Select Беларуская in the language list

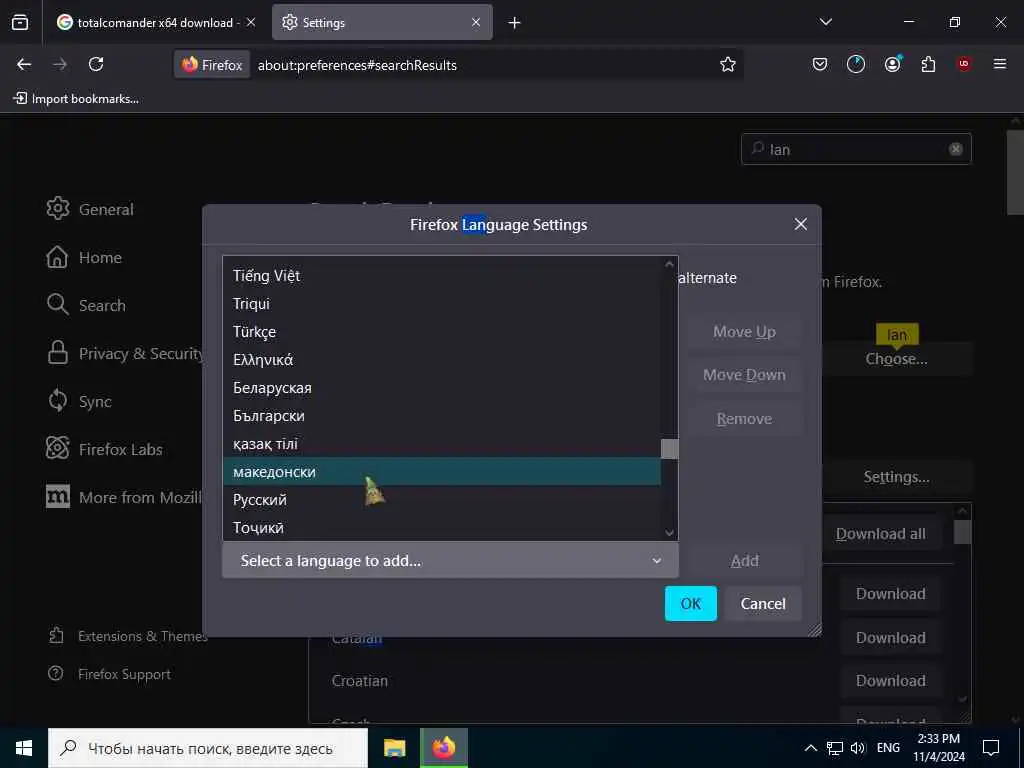coord(441,388)
